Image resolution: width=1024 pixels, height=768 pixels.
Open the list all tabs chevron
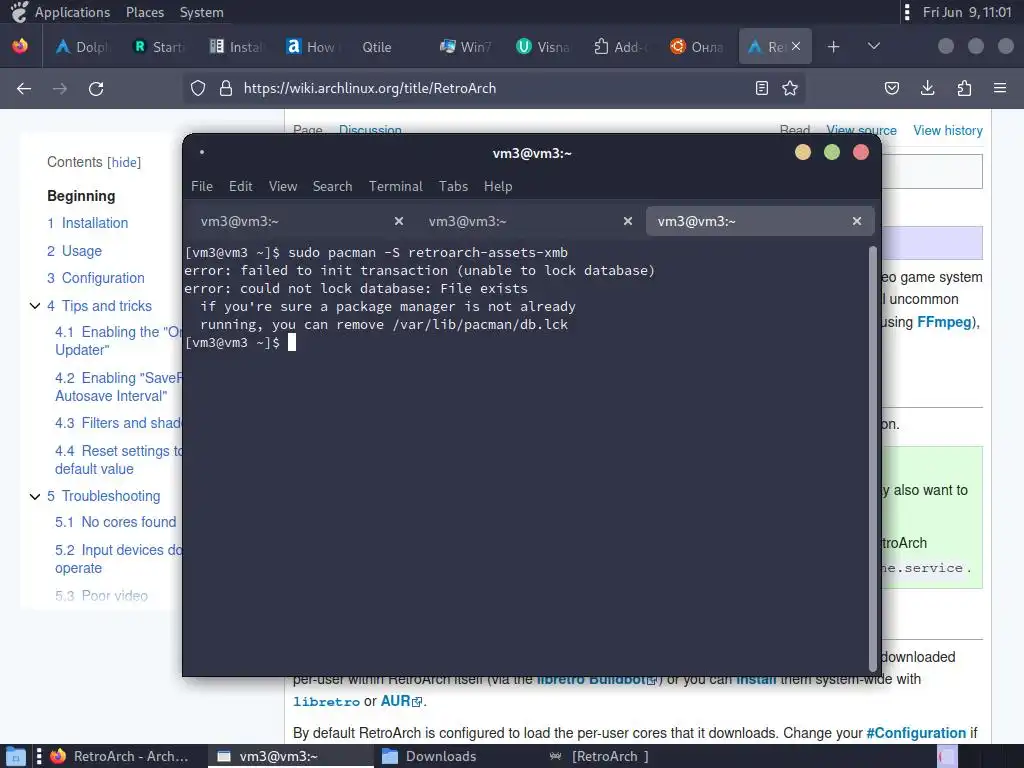pos(874,46)
